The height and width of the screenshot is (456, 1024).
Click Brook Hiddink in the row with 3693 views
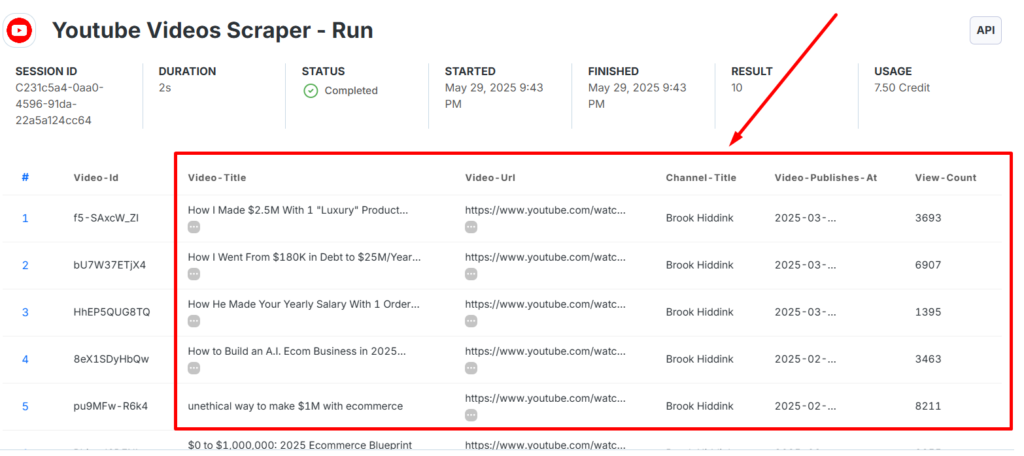[699, 218]
